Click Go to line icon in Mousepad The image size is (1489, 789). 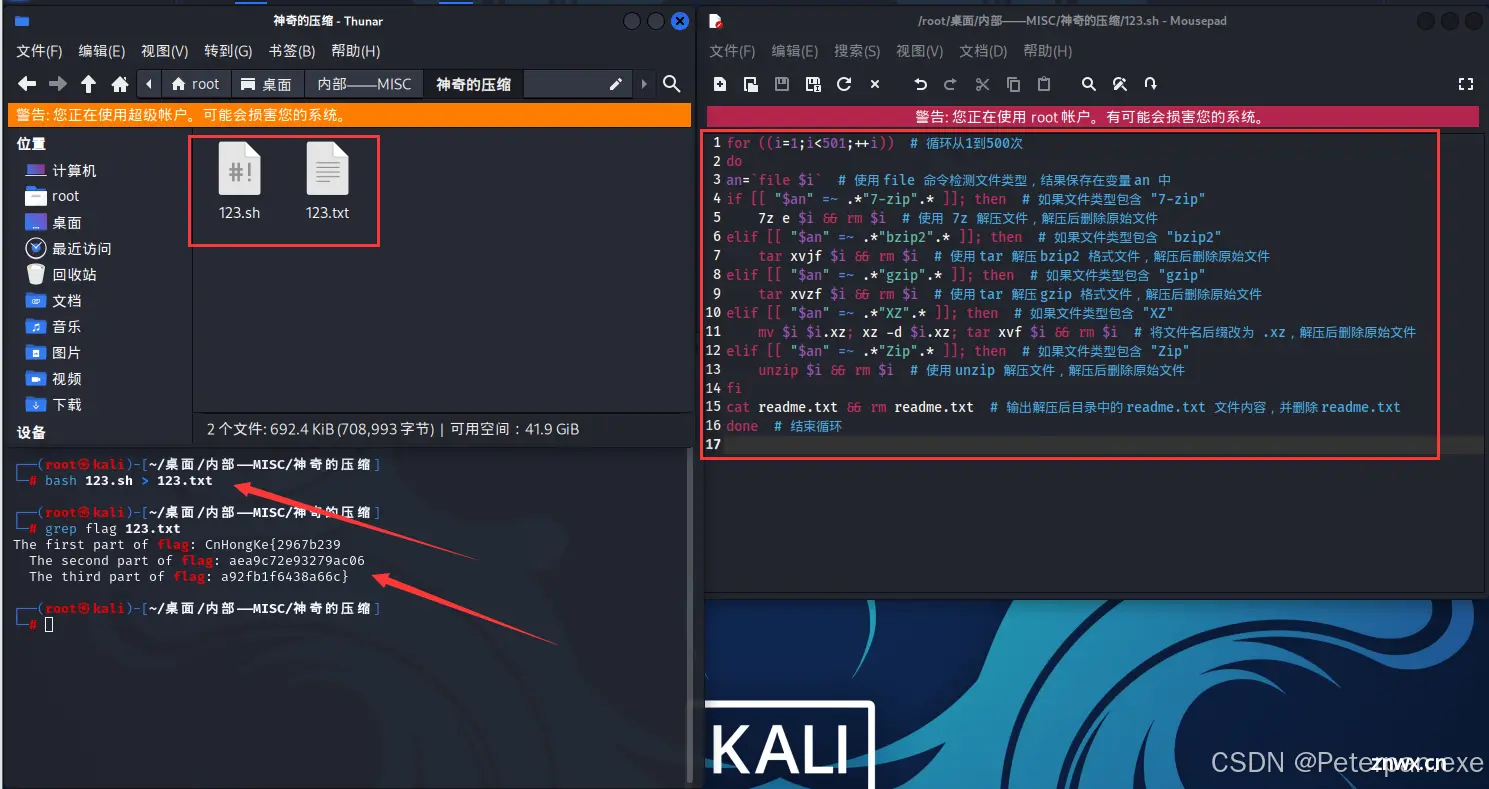[1151, 84]
